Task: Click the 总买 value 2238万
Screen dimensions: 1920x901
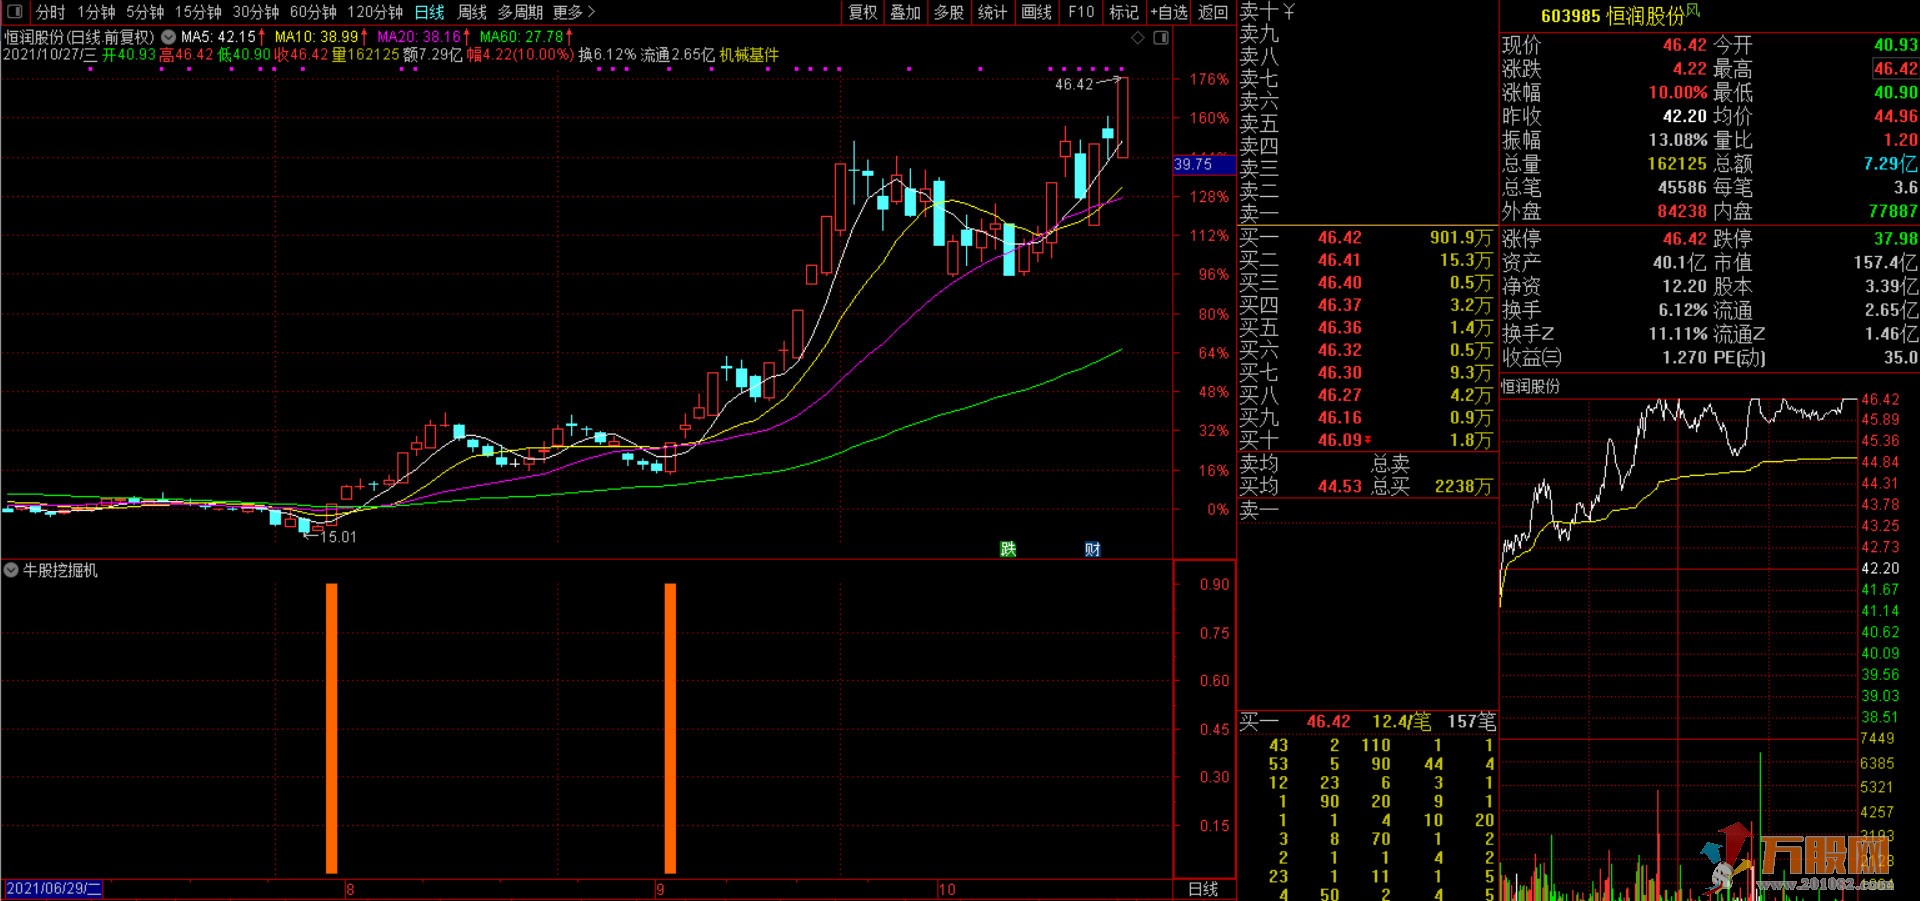Action: click(x=1463, y=486)
